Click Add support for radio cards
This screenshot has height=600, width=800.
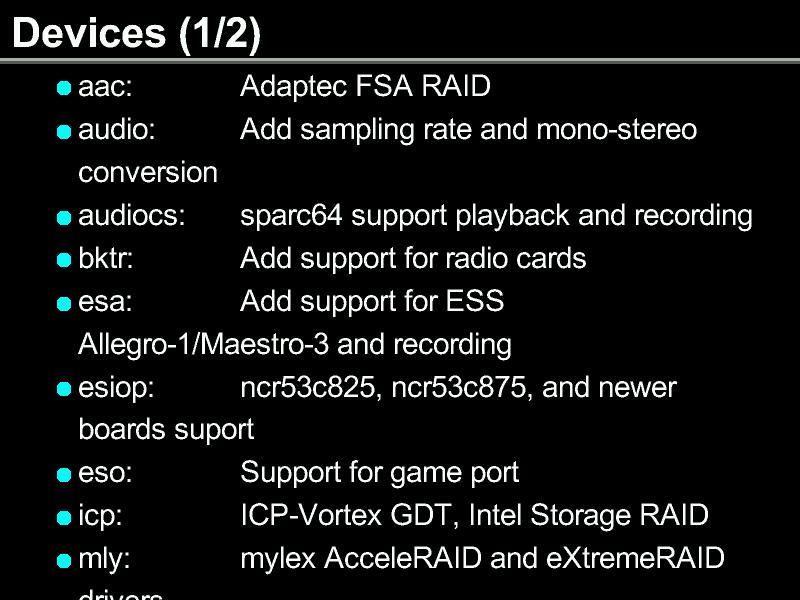pos(413,259)
